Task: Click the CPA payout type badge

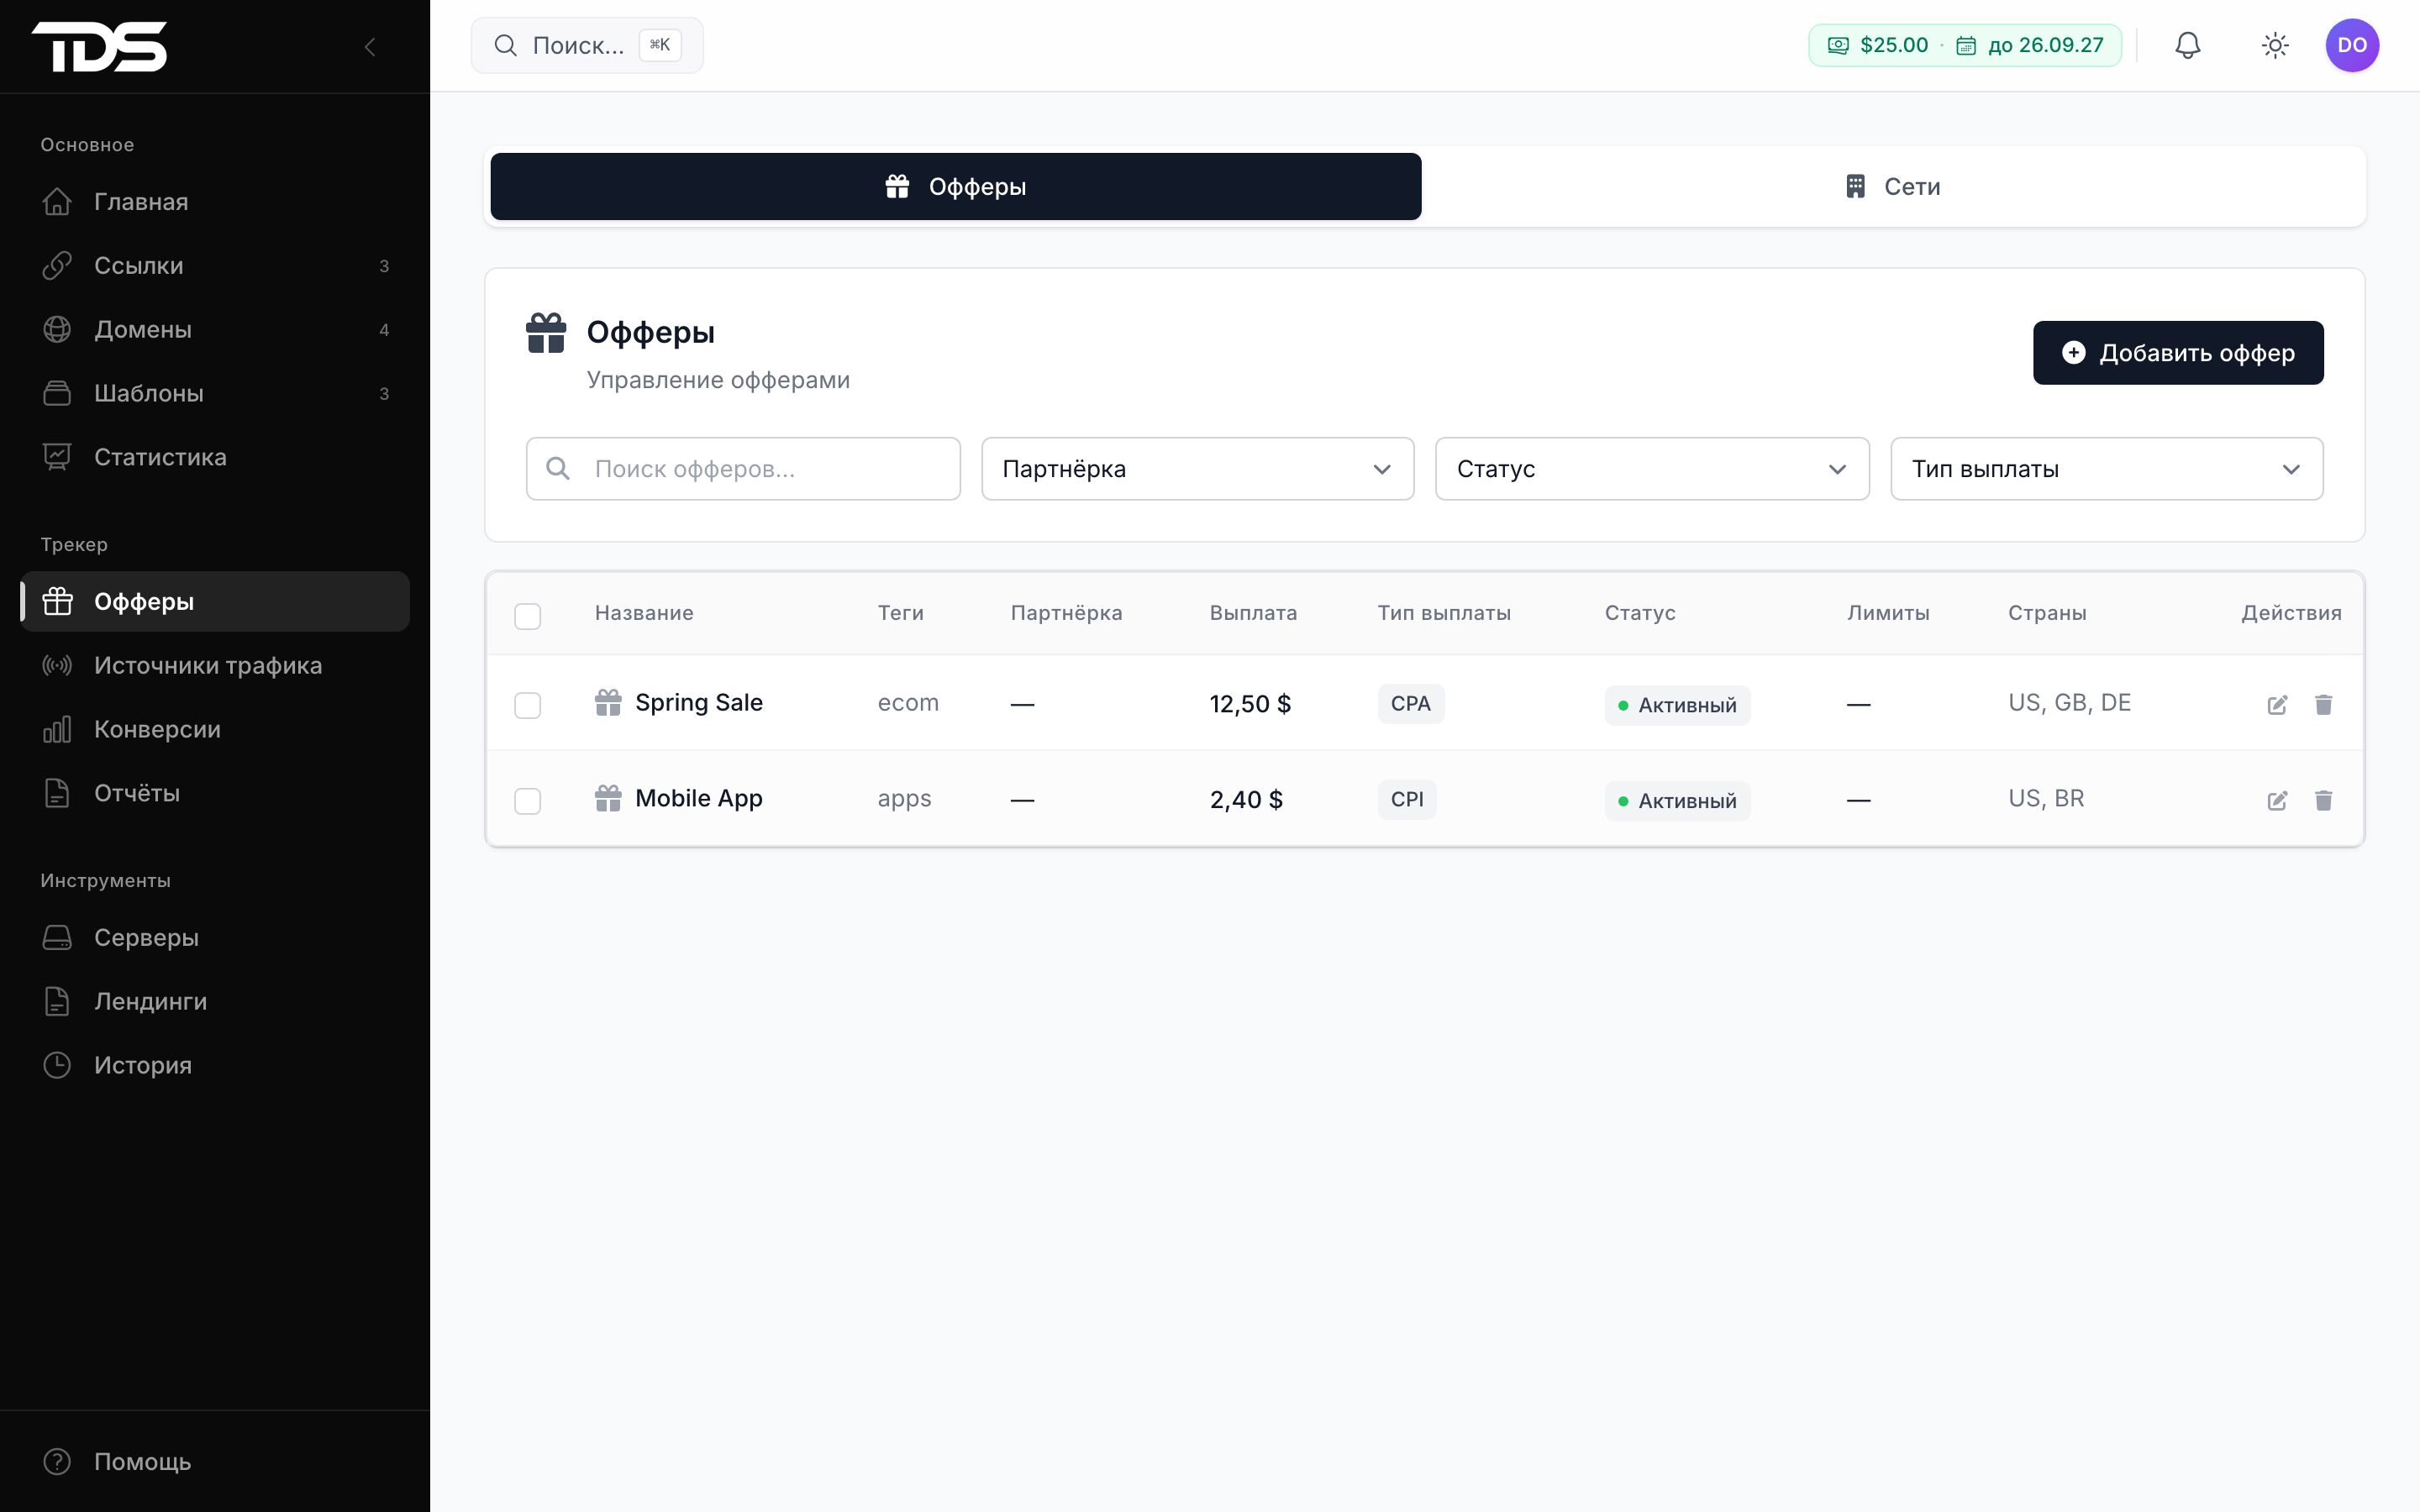Action: (x=1410, y=704)
